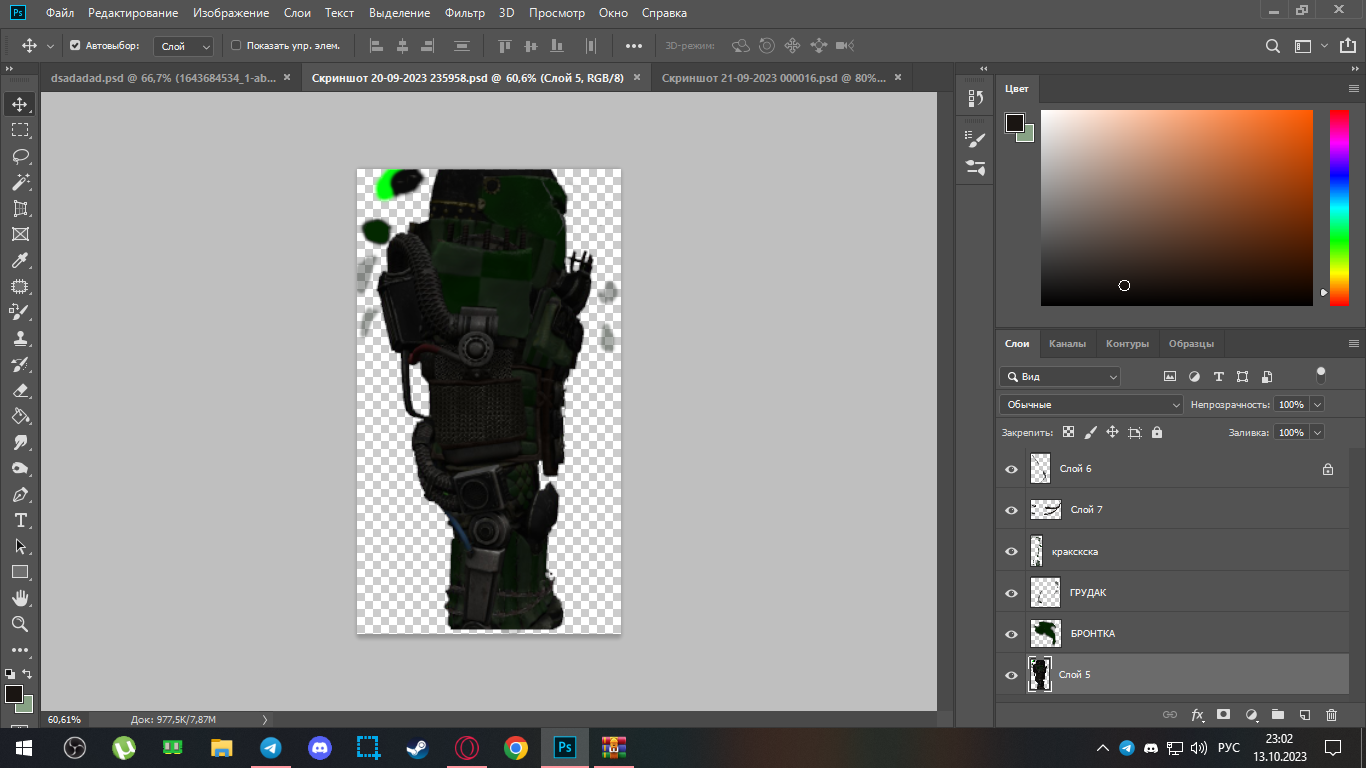This screenshot has height=768, width=1366.
Task: Toggle the layer filter on/off switch
Action: point(1321,376)
